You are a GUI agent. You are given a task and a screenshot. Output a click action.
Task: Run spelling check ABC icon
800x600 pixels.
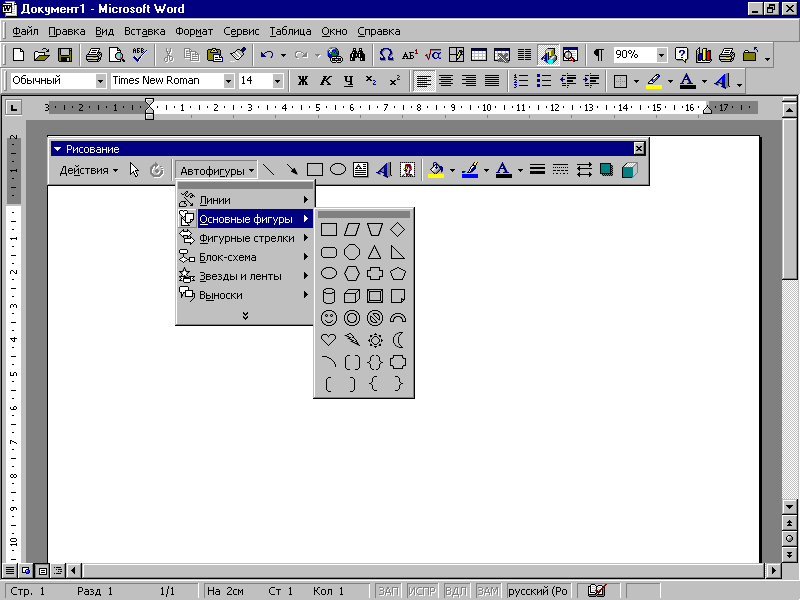[139, 55]
